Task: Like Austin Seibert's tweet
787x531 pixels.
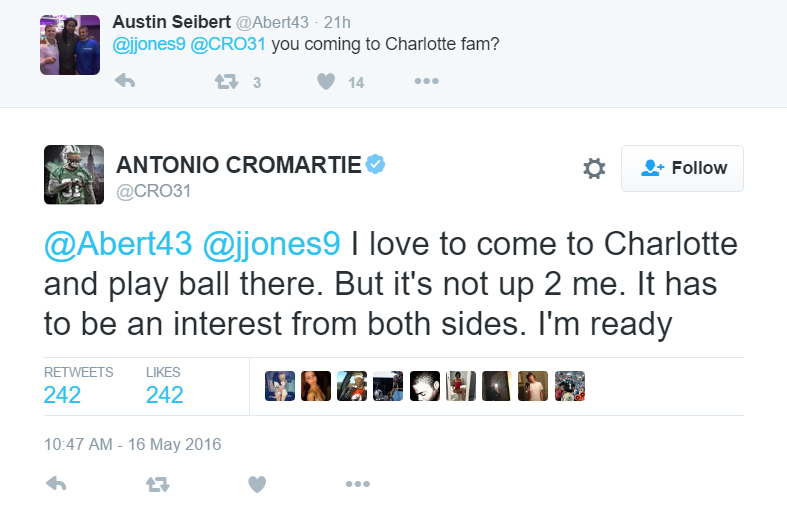Action: (326, 81)
